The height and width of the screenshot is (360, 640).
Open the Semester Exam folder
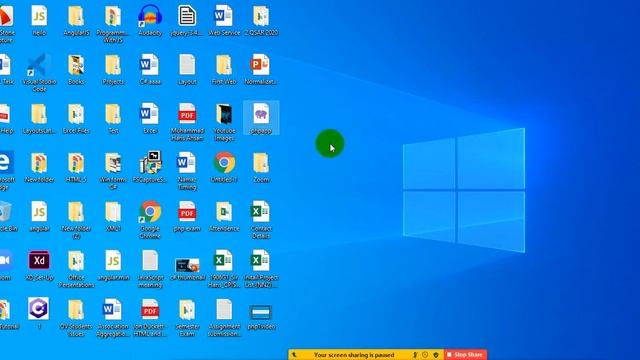tap(187, 318)
